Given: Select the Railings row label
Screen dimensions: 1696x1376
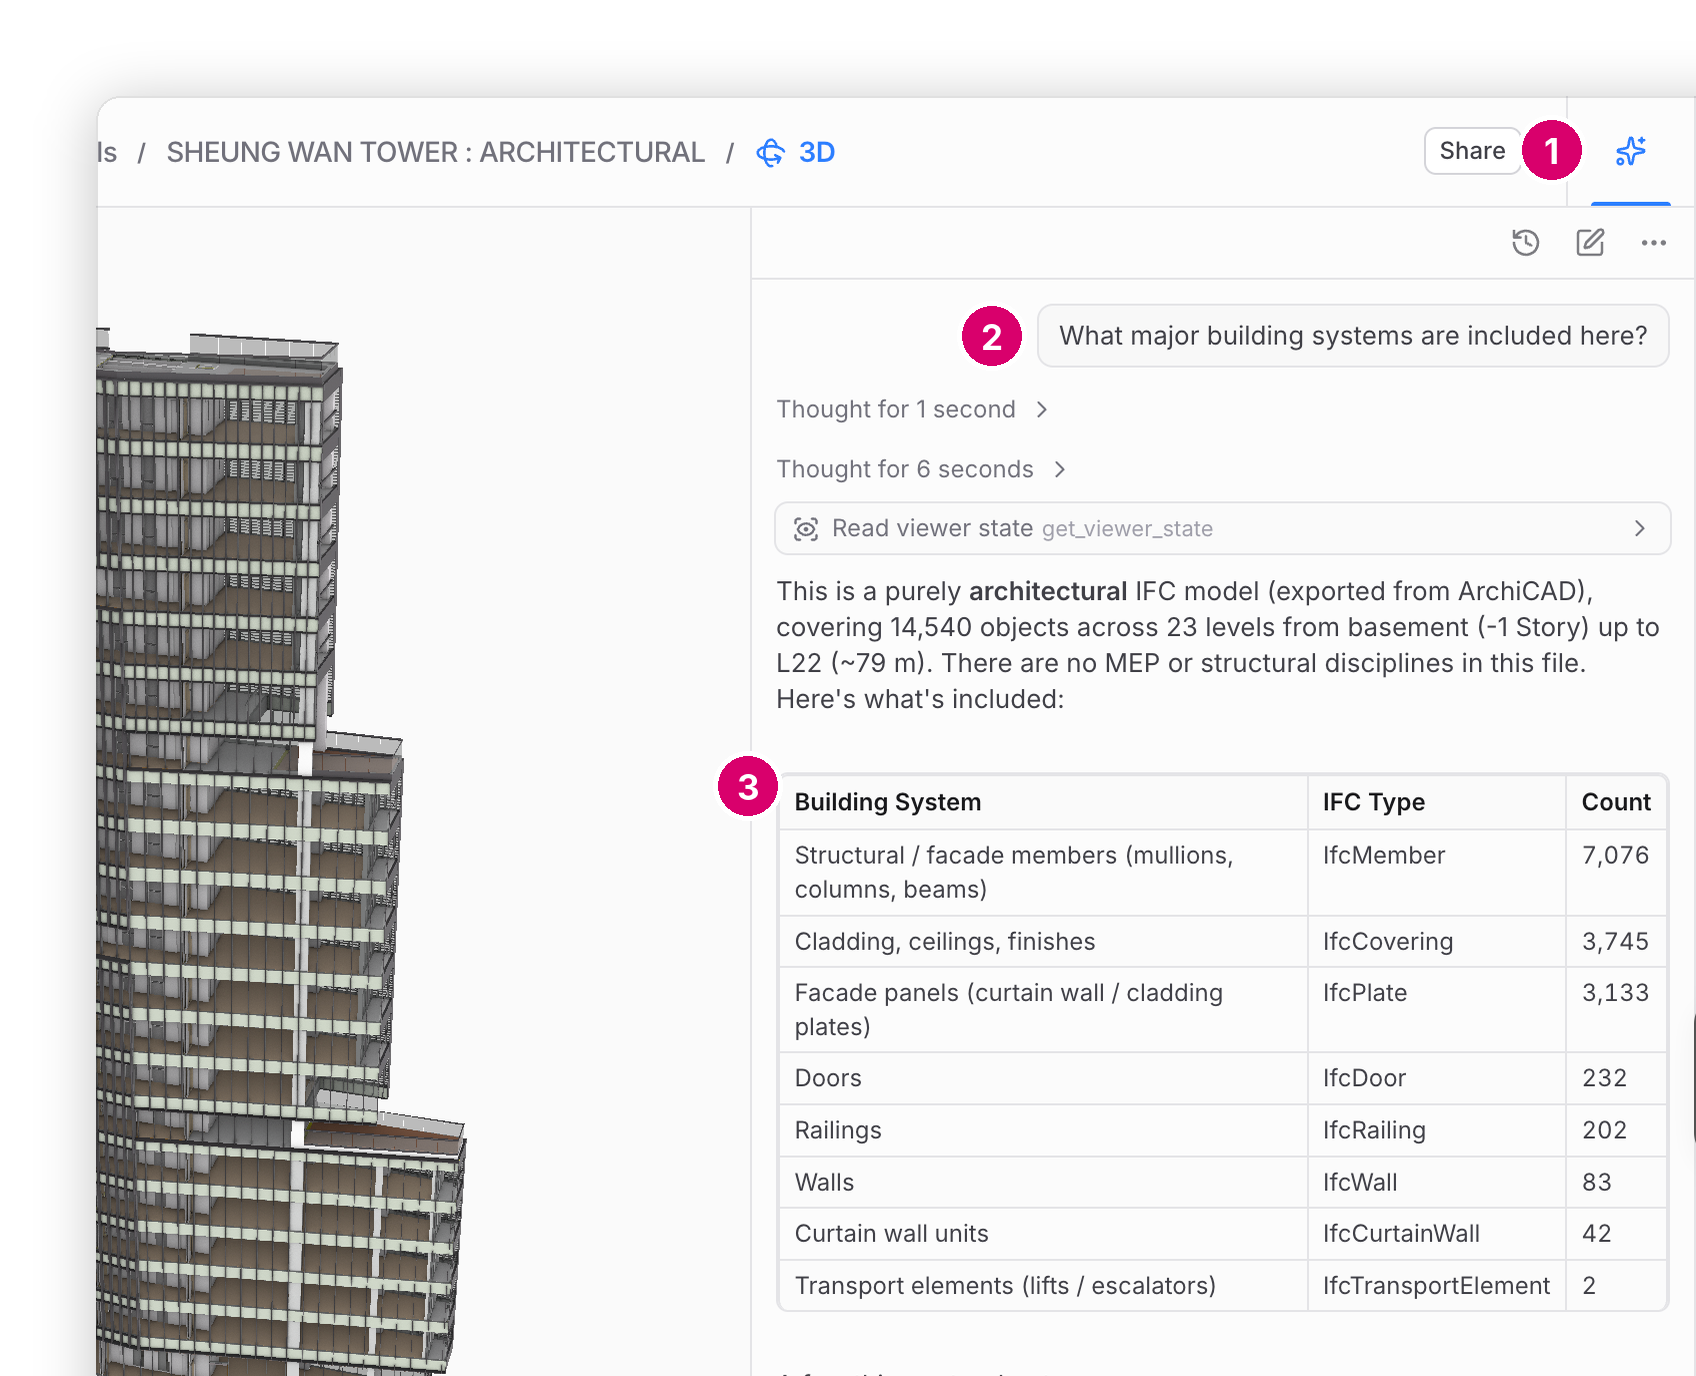Looking at the screenshot, I should coord(837,1130).
